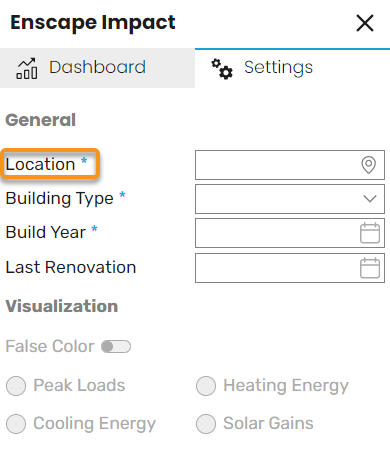Click the Build Year label text

[46, 232]
